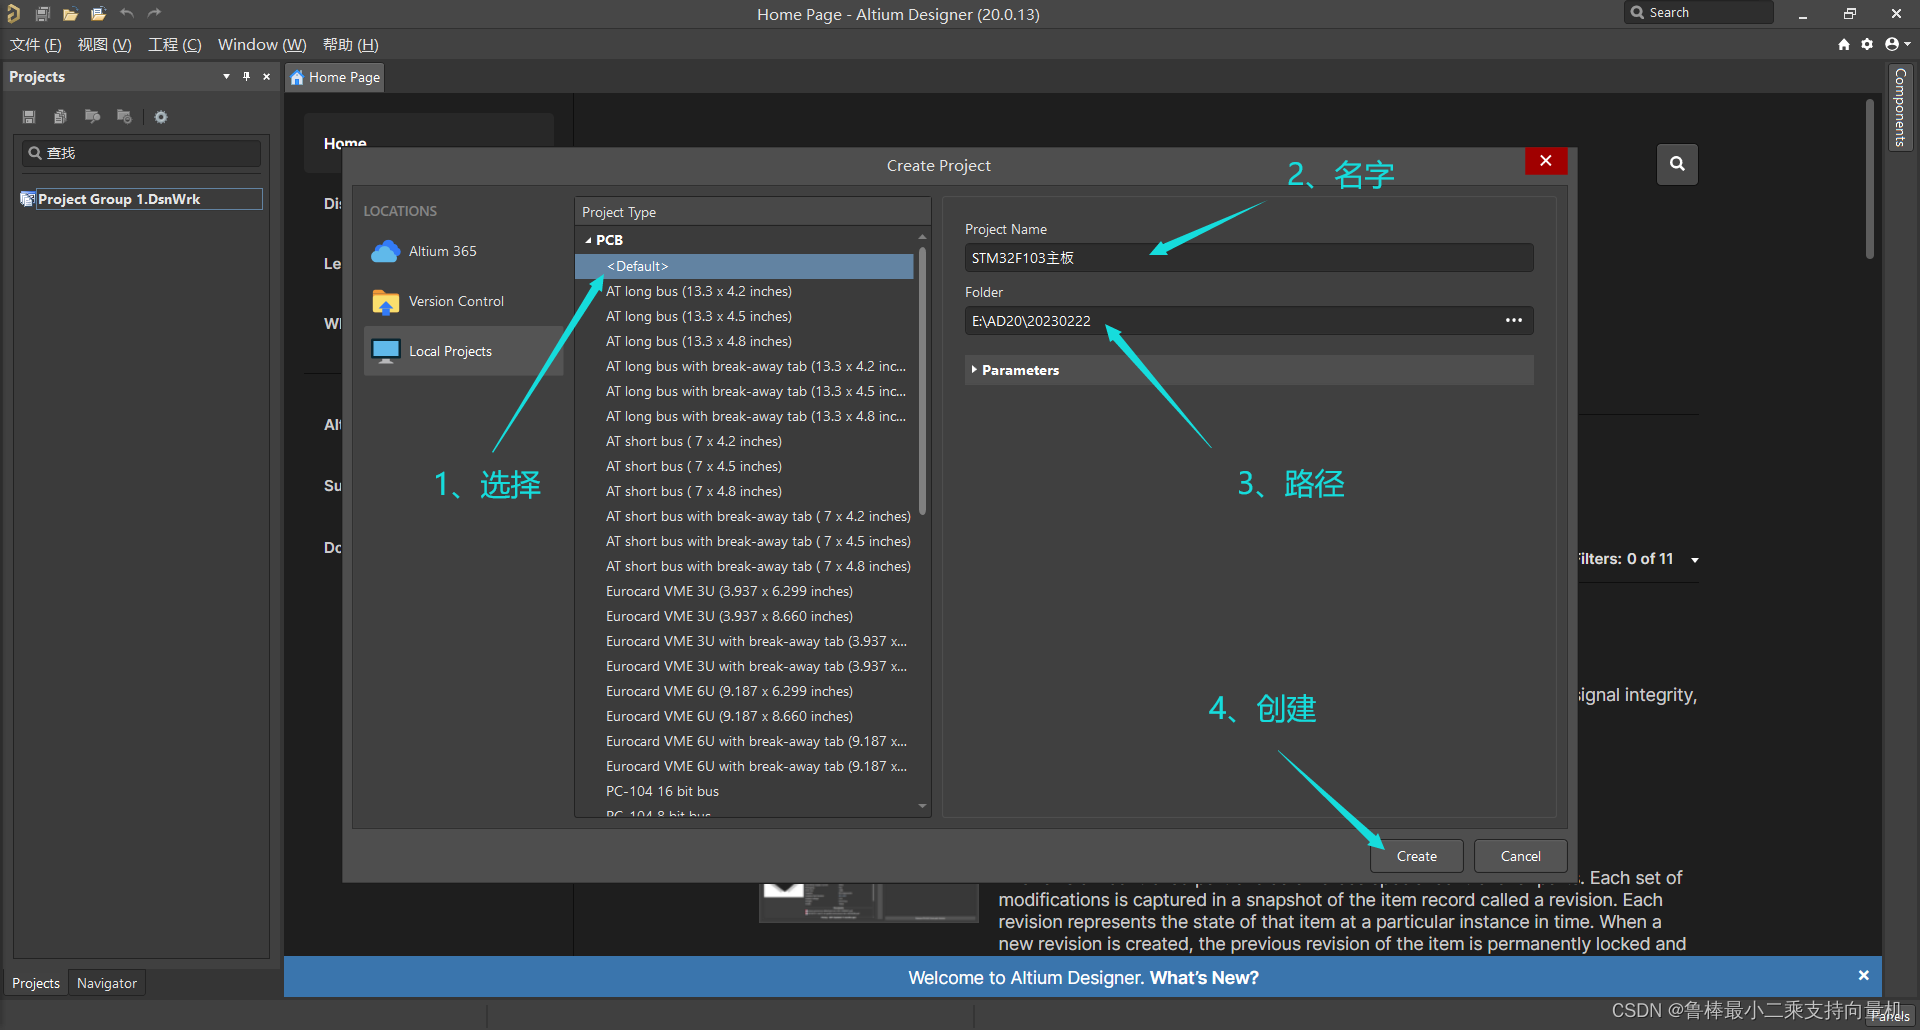1920x1030 pixels.
Task: Open the Panels button at bottom right
Action: [1889, 1016]
